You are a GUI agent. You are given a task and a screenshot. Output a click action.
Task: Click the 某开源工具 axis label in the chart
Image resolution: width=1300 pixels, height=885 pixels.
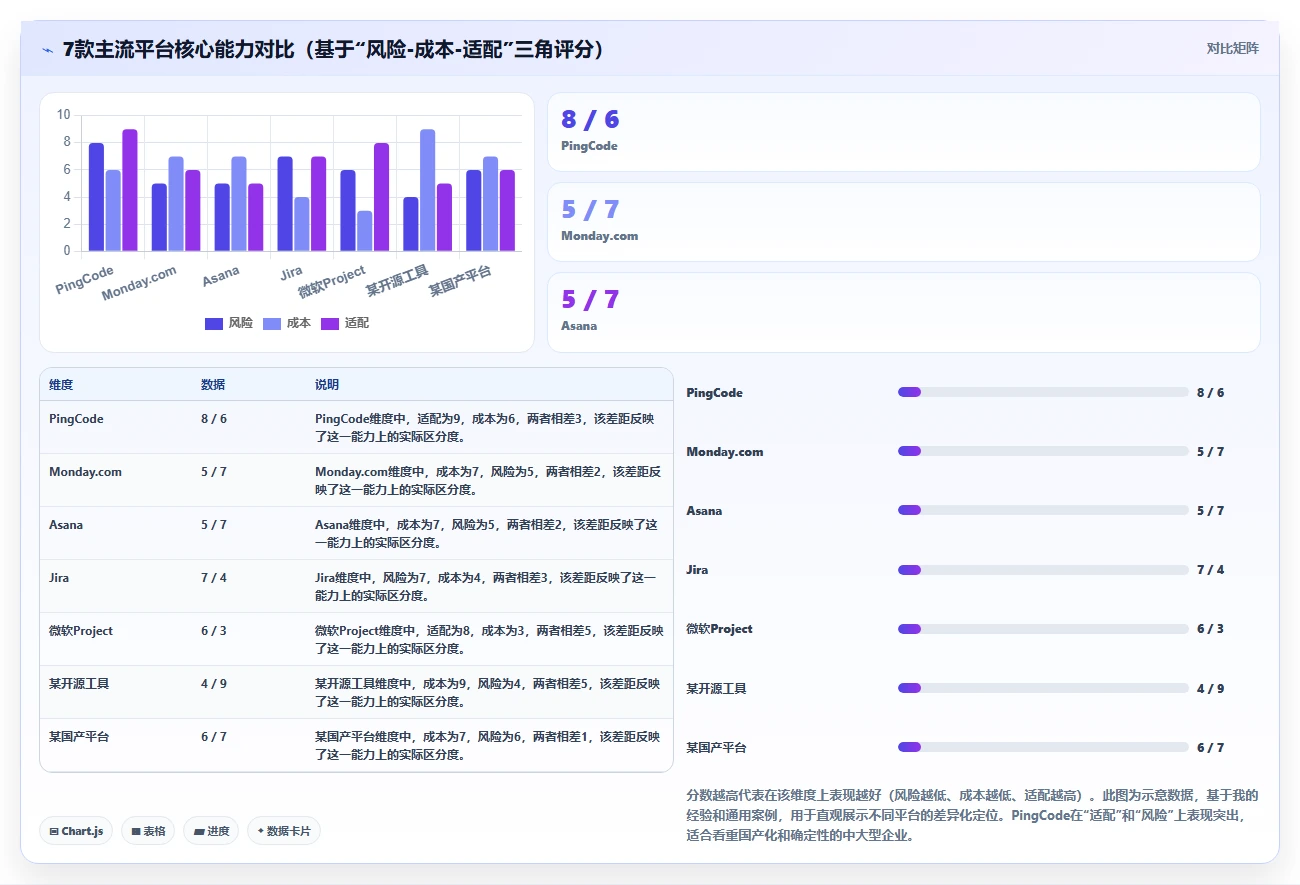point(397,281)
